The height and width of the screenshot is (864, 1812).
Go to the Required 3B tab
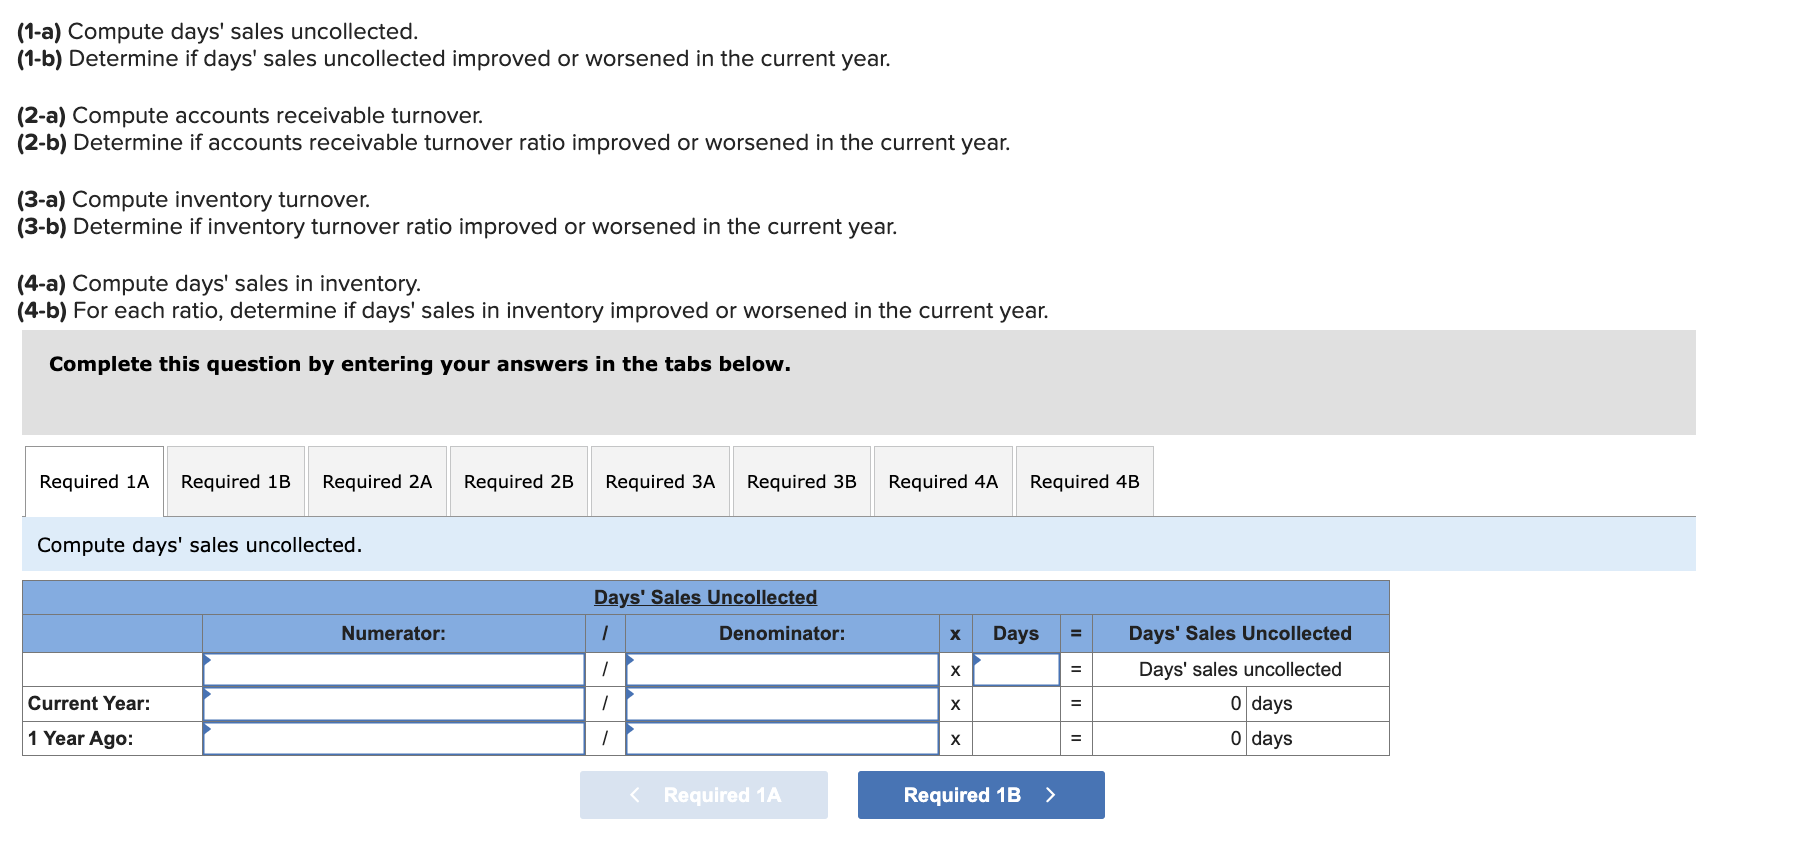click(802, 481)
